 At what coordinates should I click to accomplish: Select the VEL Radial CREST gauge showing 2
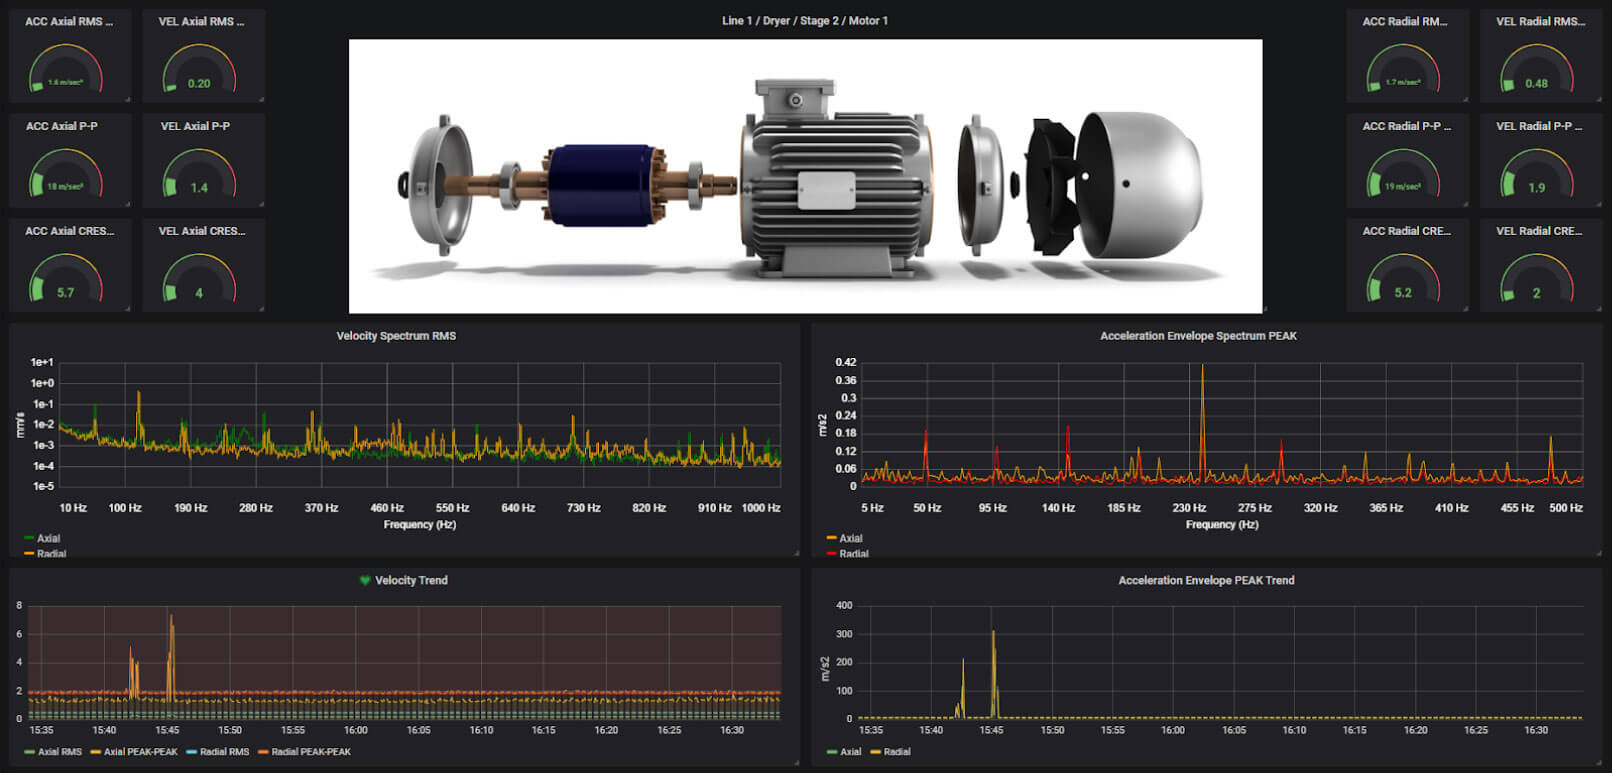pyautogui.click(x=1536, y=279)
